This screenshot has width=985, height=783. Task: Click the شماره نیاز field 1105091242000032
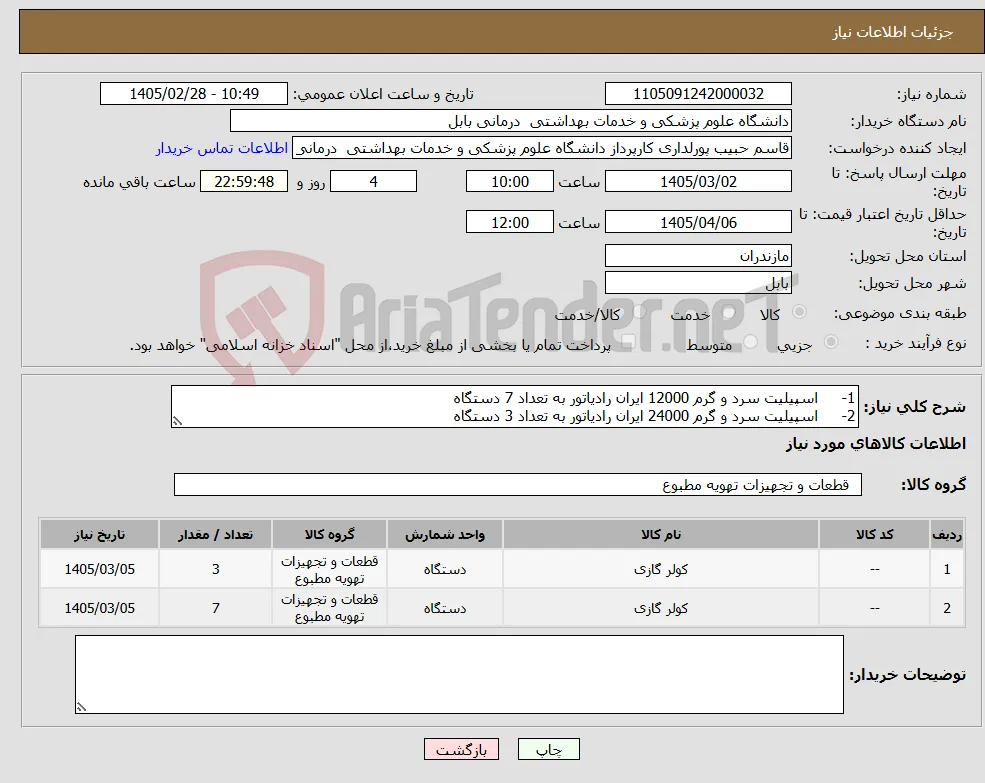click(x=698, y=94)
